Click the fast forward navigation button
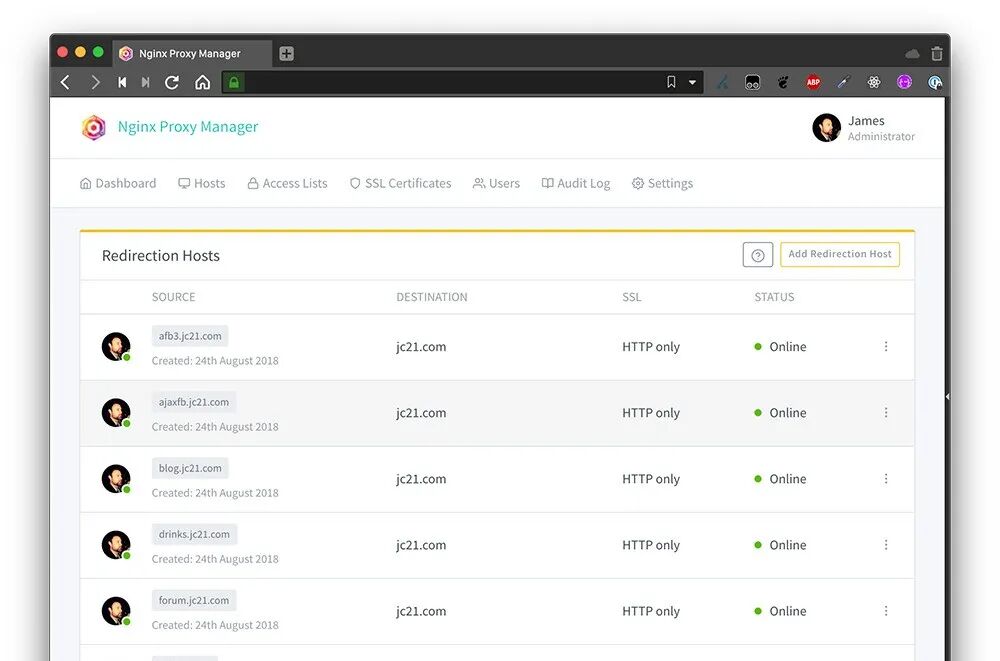1000x661 pixels. [x=145, y=82]
